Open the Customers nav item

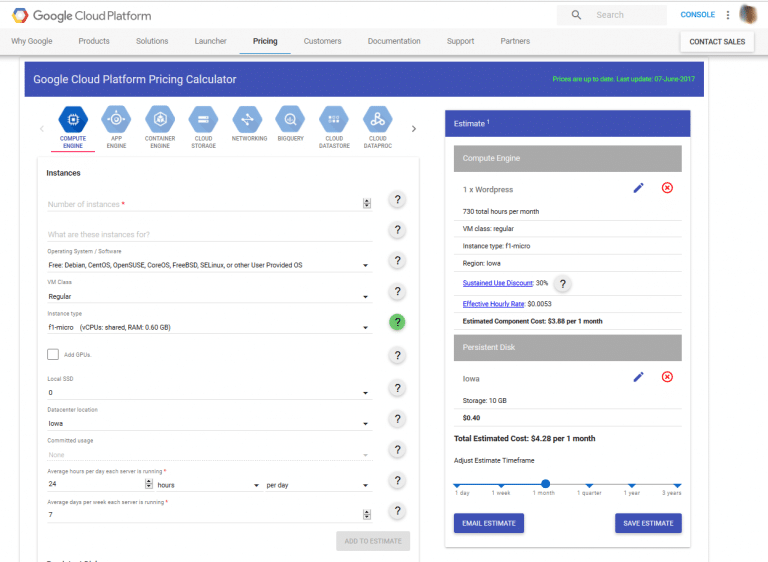pyautogui.click(x=322, y=41)
